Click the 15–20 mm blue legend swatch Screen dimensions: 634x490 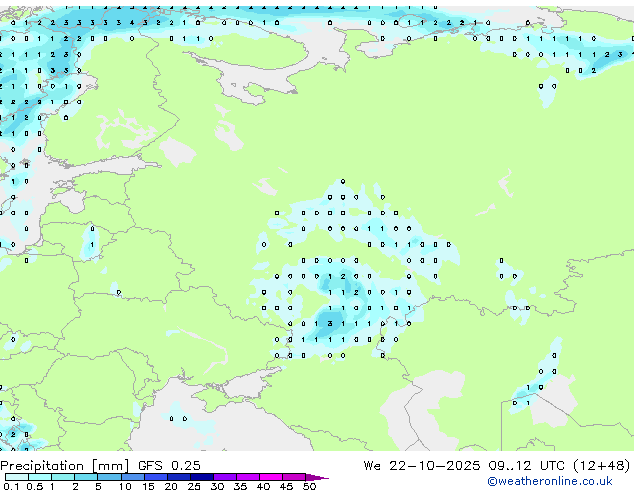pos(155,477)
